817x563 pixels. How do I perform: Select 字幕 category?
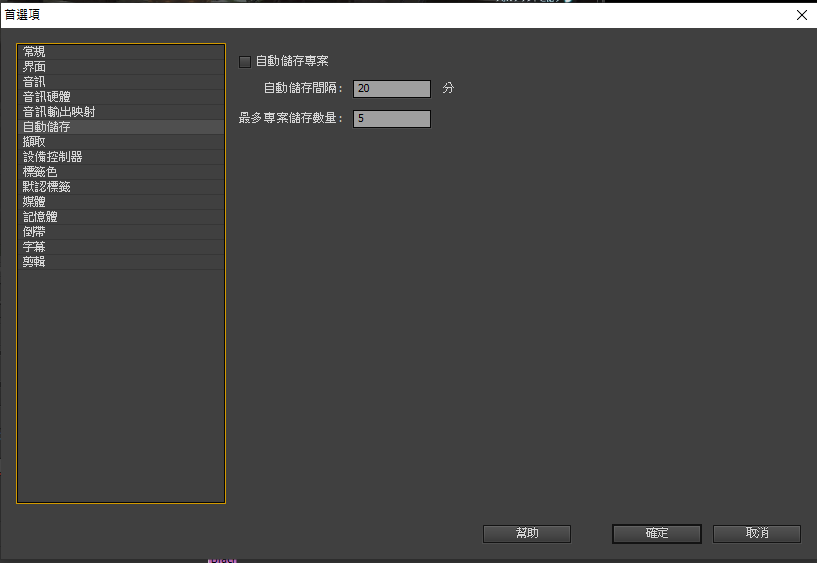coord(121,247)
